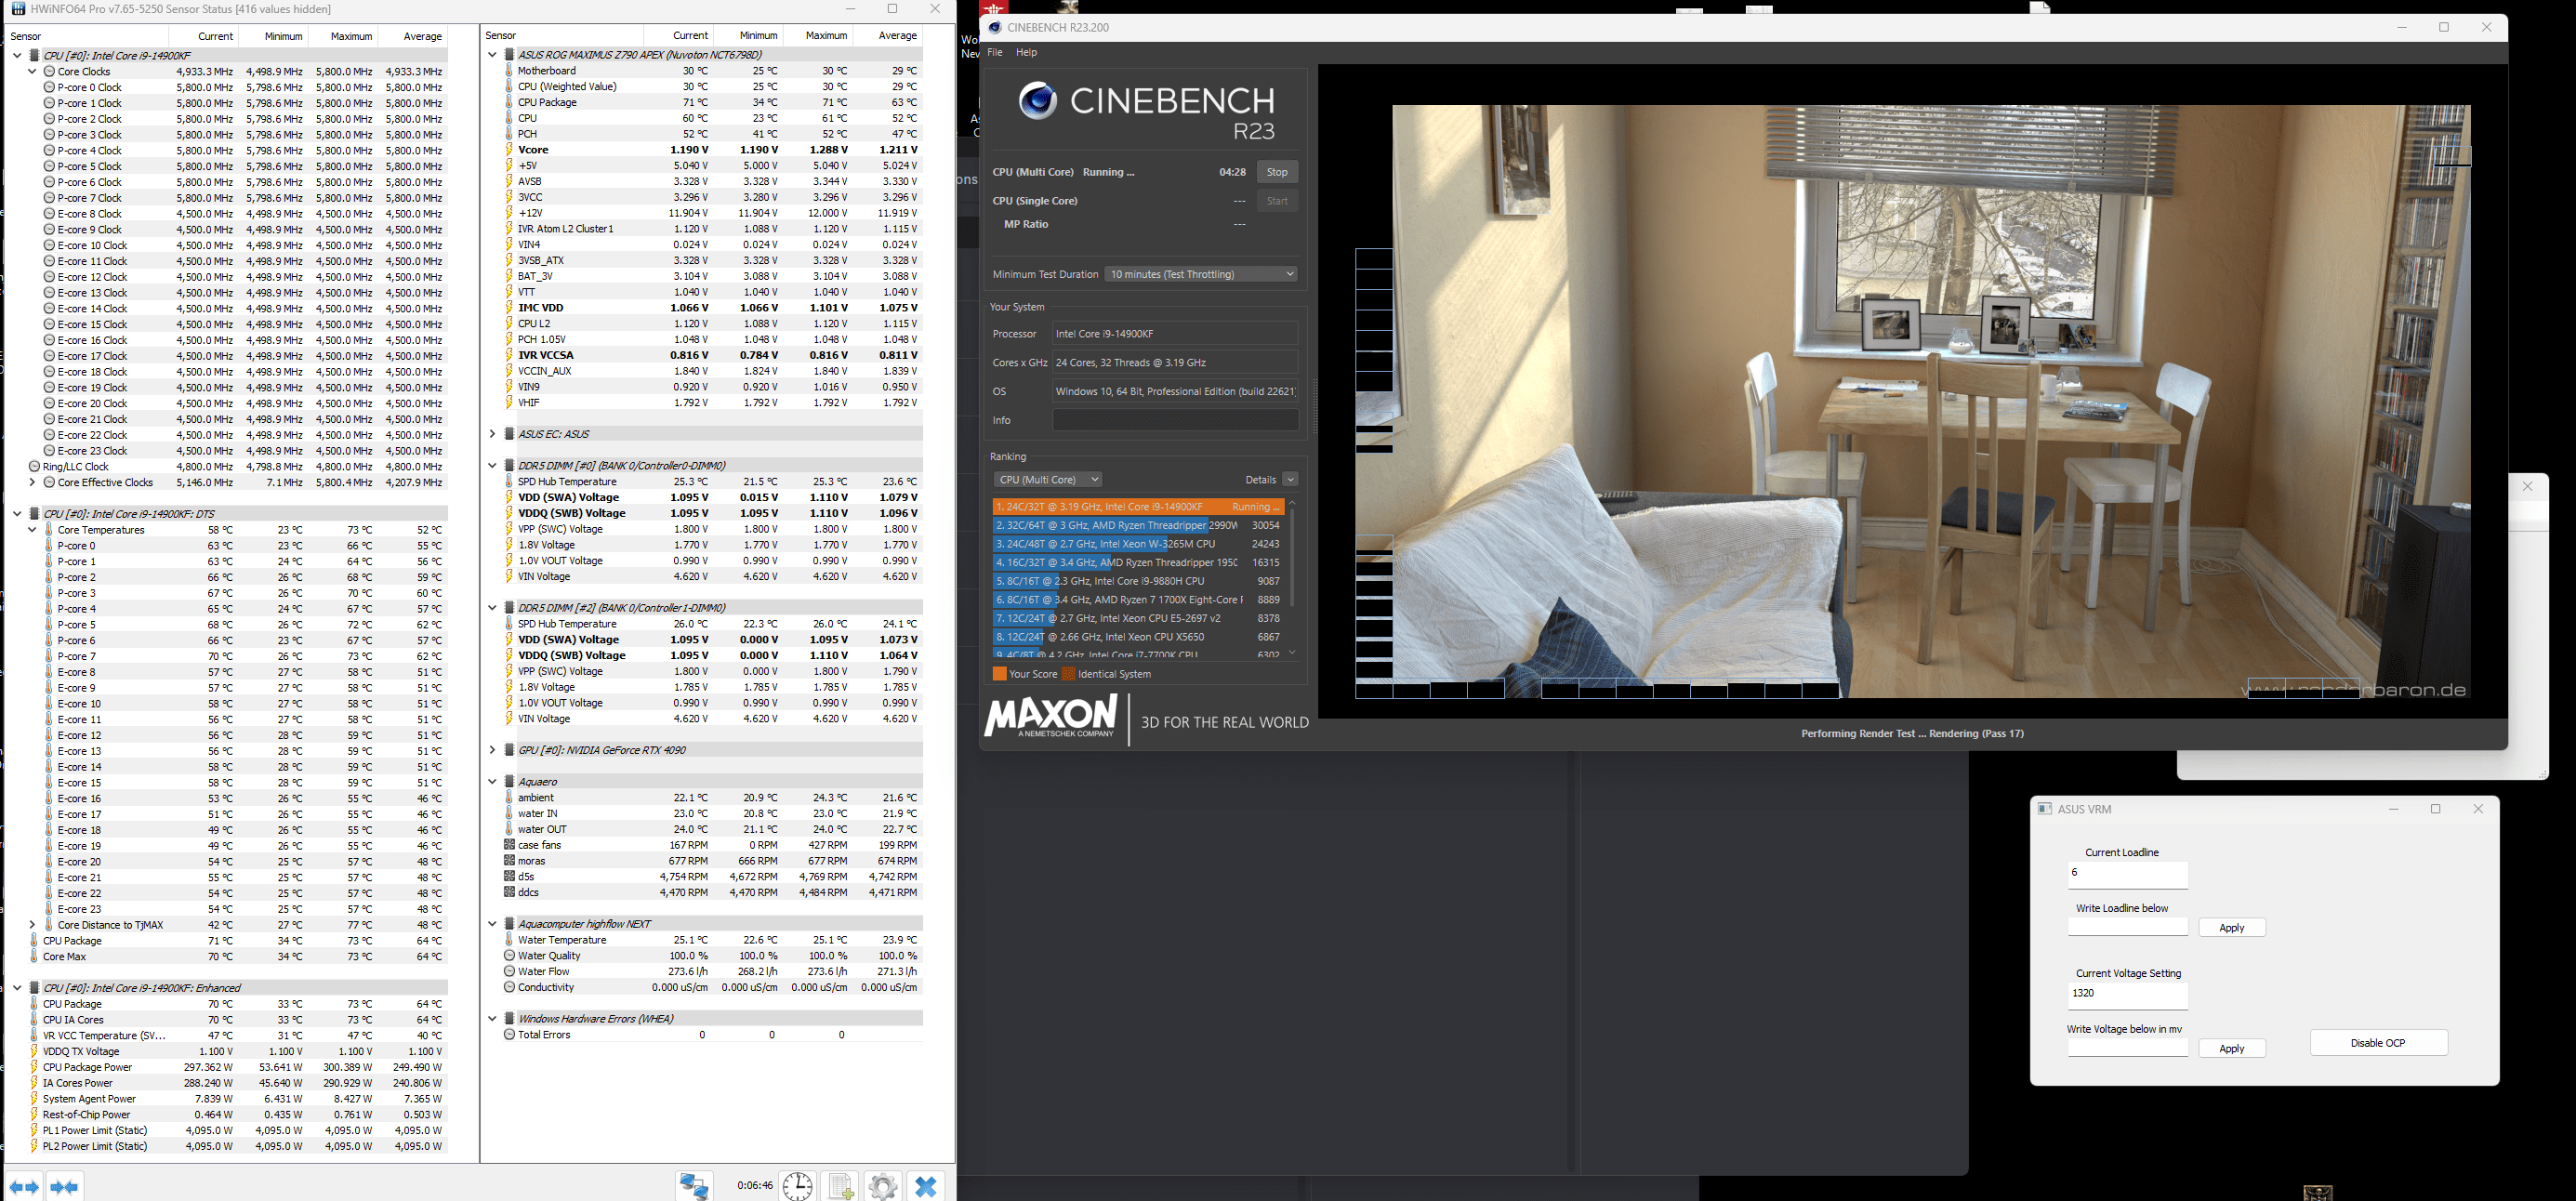Viewport: 2576px width, 1201px height.
Task: Expand the Core Effective Clocks node
Action: point(32,483)
